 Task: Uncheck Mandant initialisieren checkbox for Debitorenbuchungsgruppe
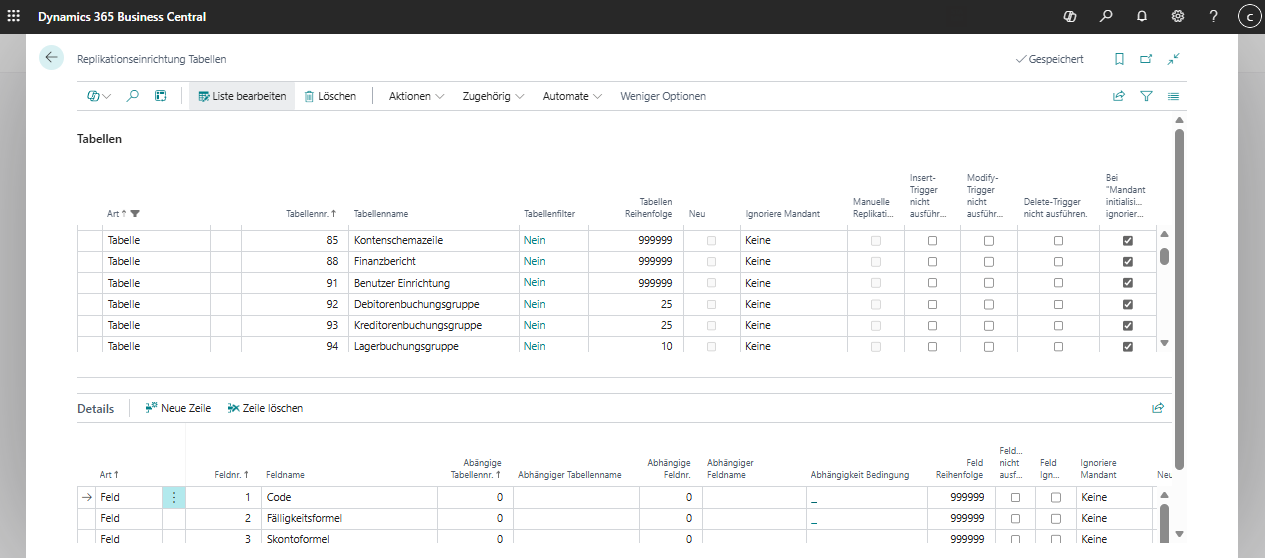point(1128,304)
